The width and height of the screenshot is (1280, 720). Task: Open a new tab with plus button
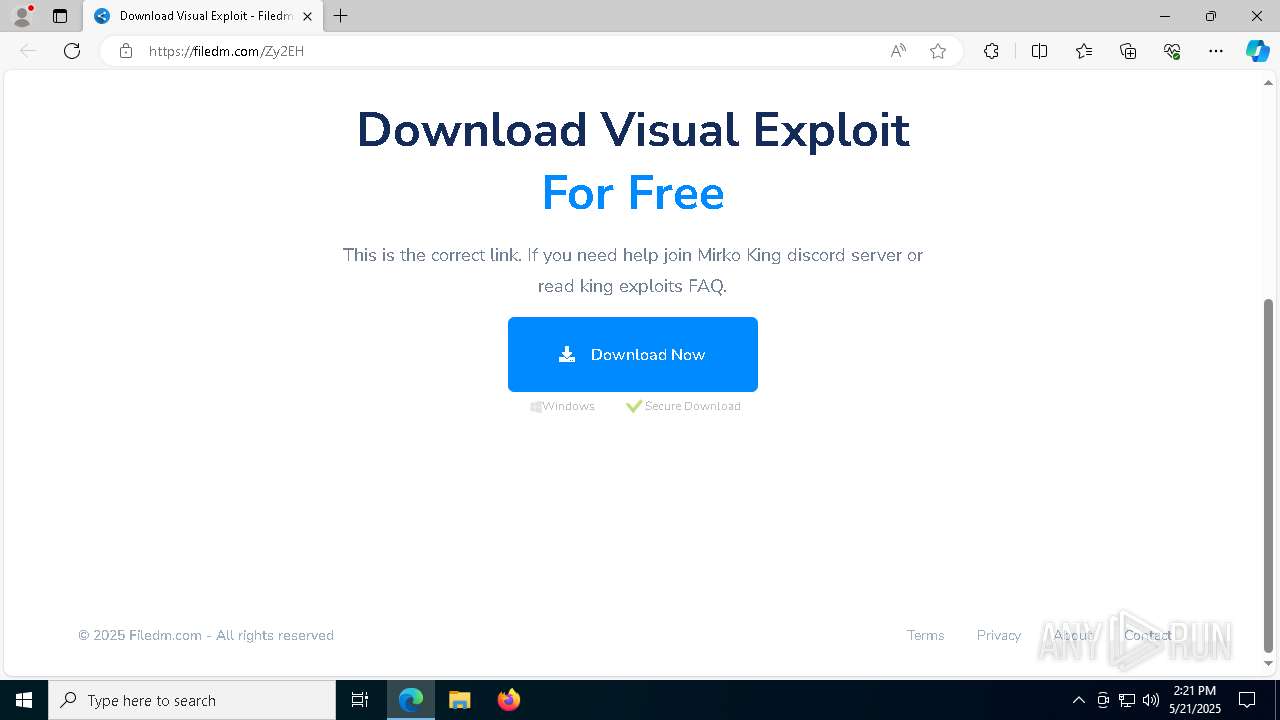click(341, 16)
